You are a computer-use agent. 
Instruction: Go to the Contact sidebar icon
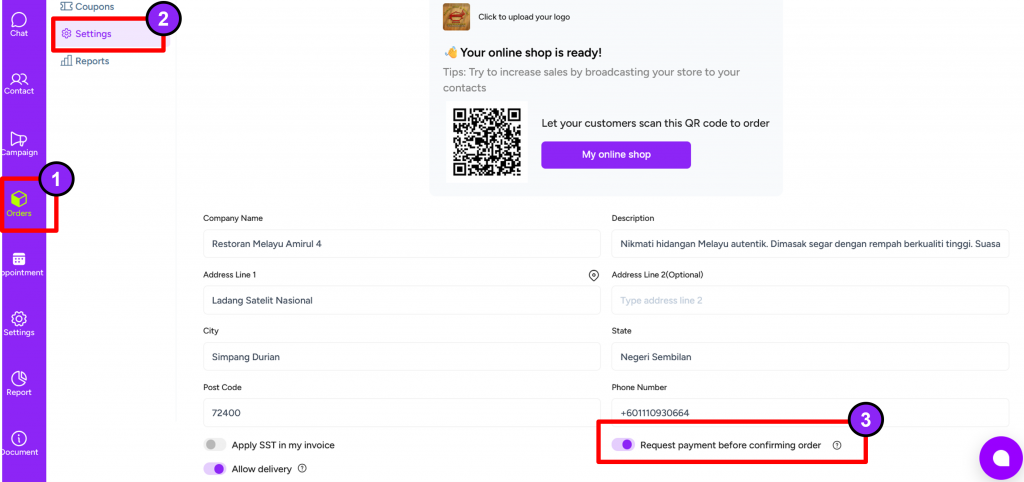pyautogui.click(x=19, y=82)
